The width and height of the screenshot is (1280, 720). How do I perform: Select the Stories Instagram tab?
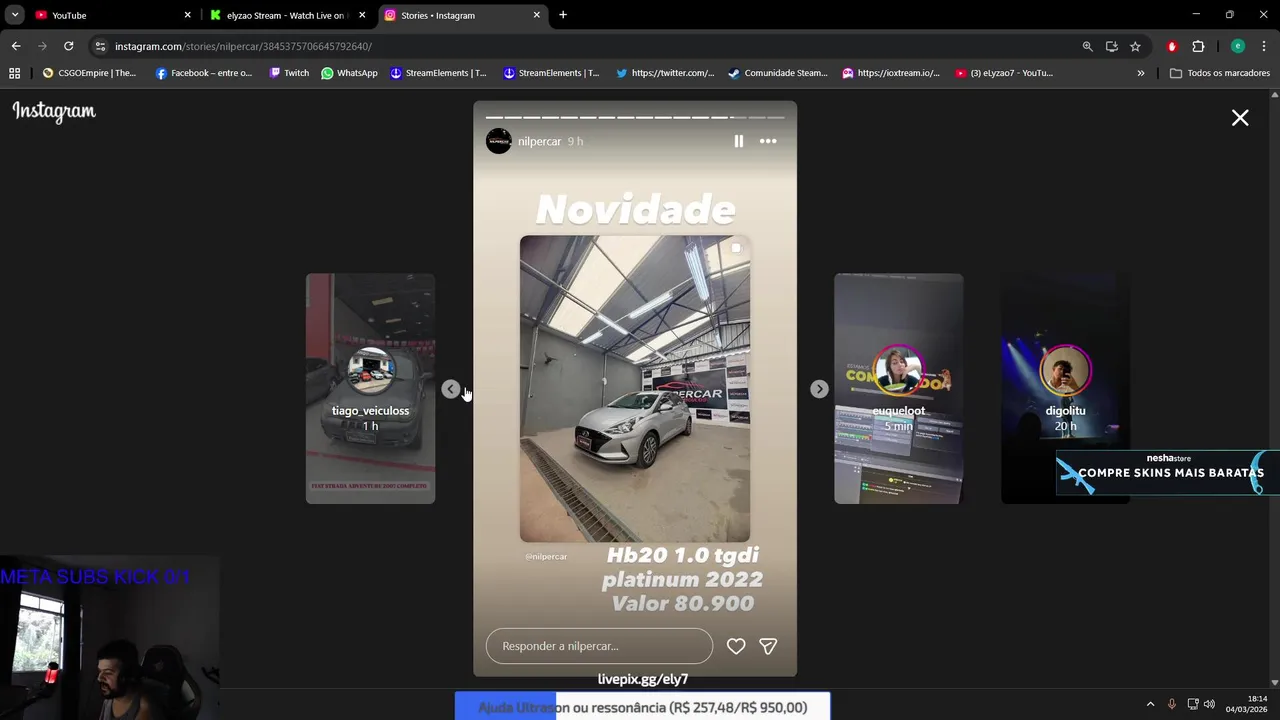463,15
